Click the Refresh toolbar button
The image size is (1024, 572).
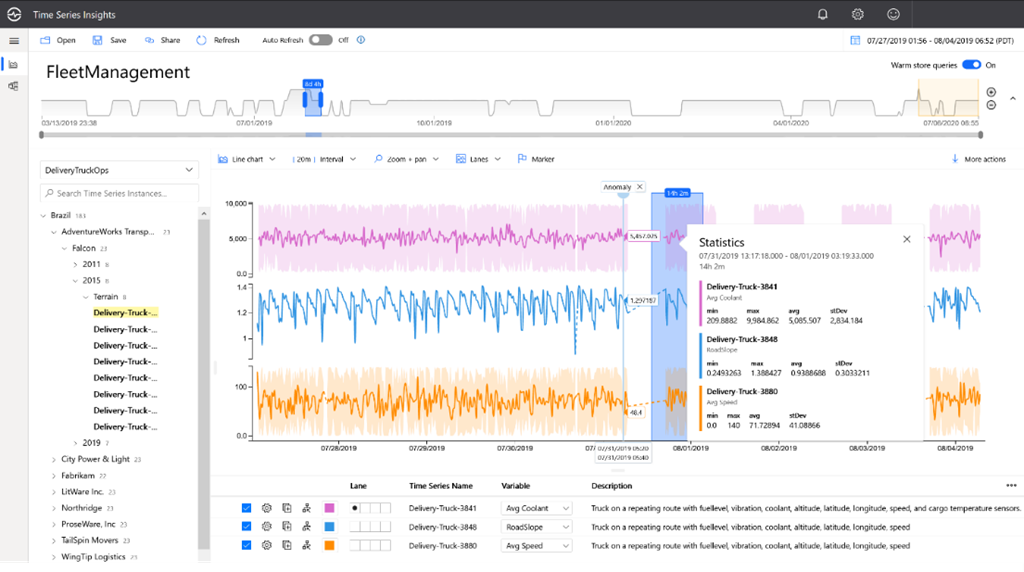coord(217,40)
